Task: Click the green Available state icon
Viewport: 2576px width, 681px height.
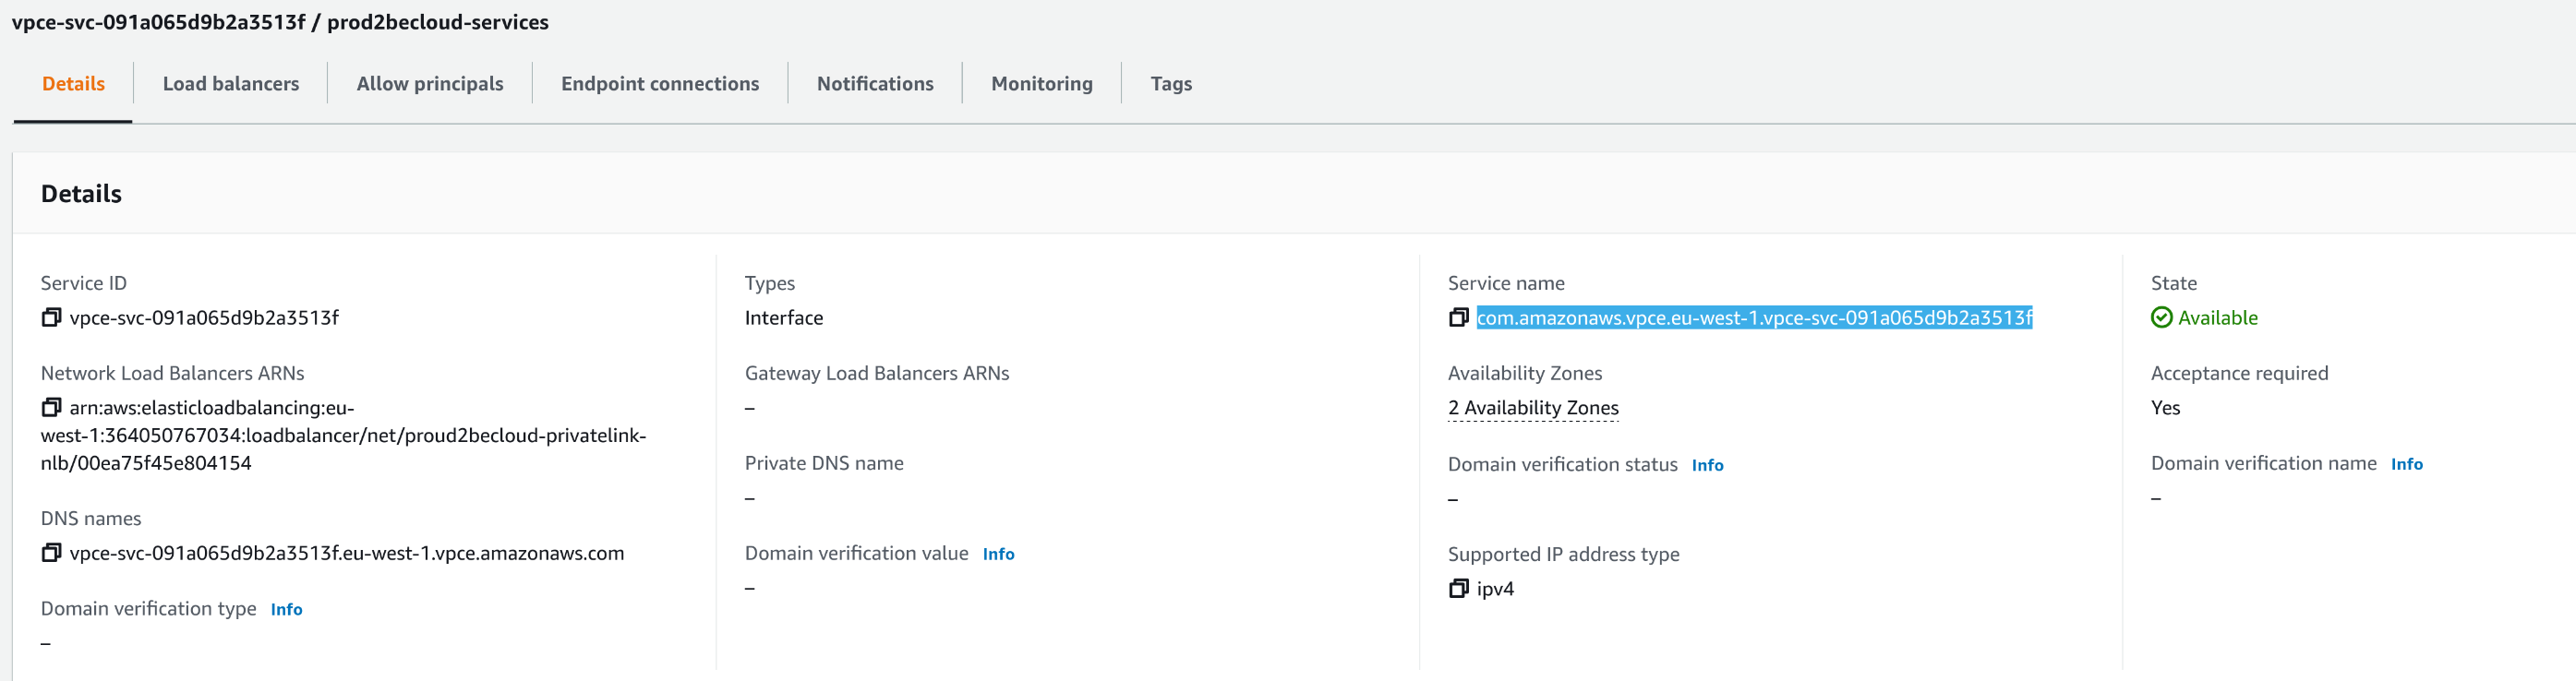Action: point(2161,317)
